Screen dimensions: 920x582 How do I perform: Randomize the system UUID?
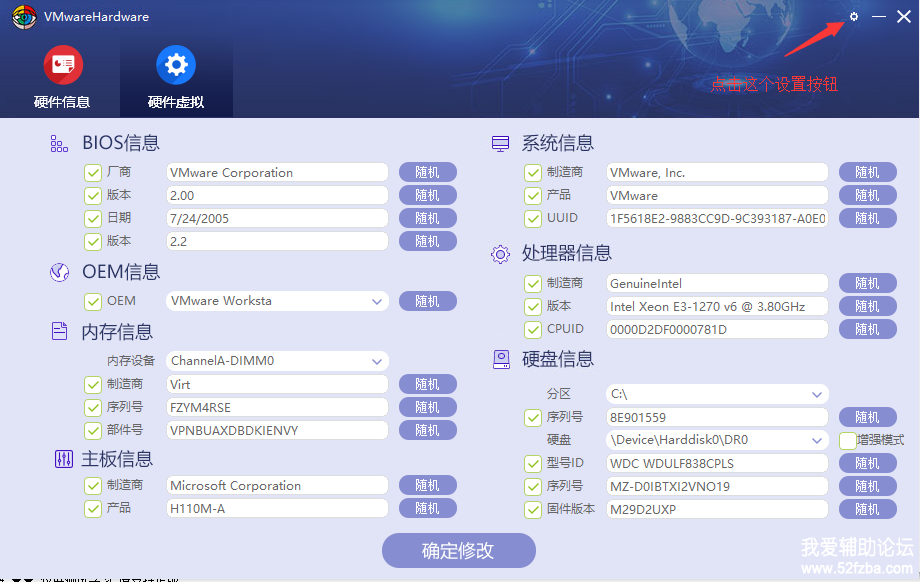(868, 218)
